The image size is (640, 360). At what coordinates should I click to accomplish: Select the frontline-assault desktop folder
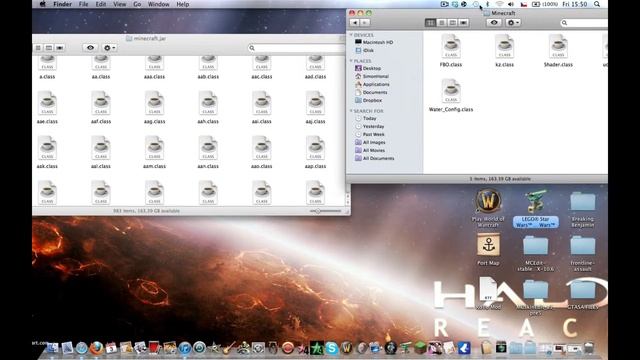(x=583, y=253)
